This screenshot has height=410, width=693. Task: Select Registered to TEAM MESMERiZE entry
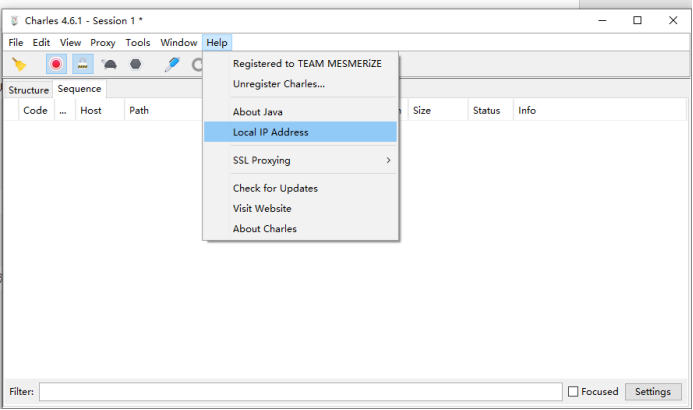tap(301, 64)
